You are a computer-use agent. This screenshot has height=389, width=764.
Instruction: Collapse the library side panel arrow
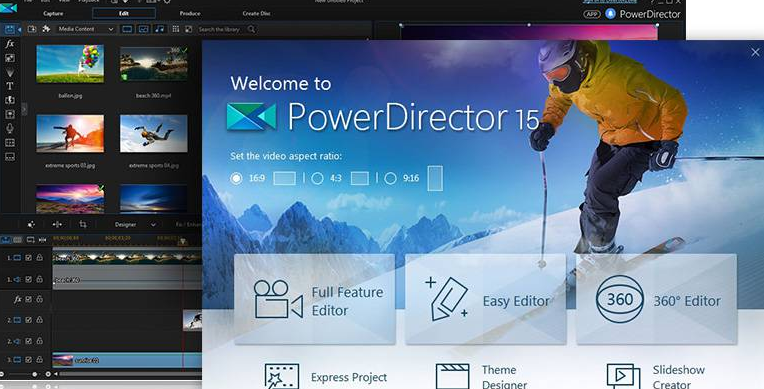[x=24, y=109]
